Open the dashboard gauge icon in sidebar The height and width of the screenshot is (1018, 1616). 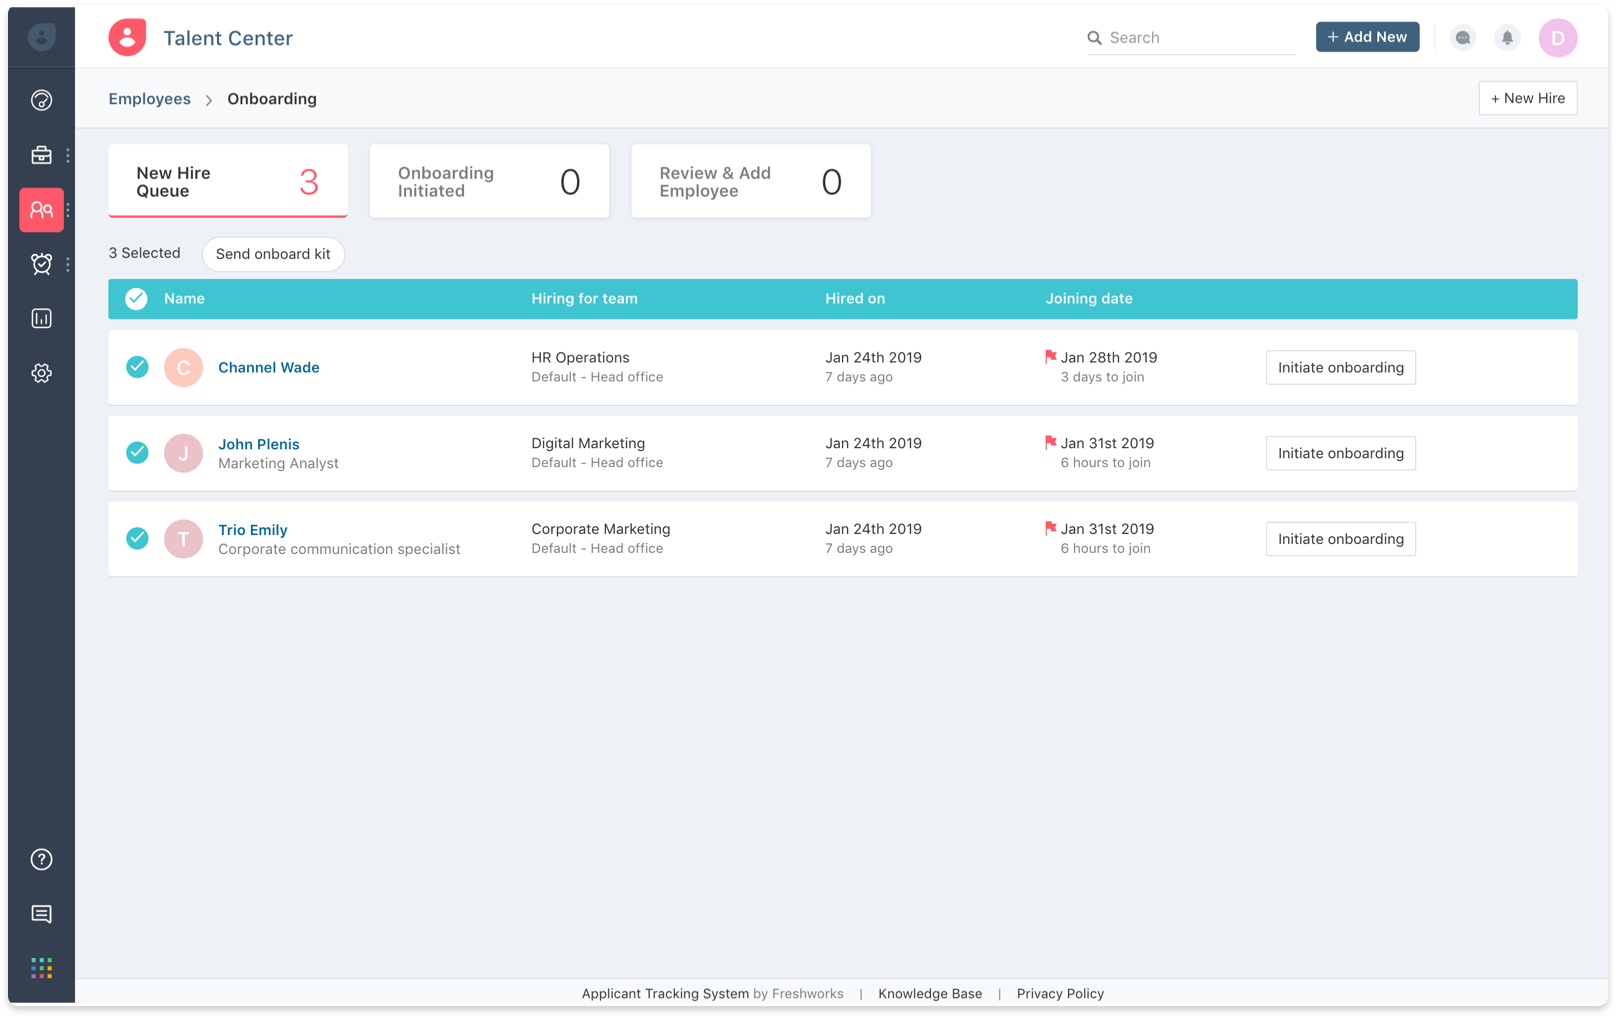point(41,100)
